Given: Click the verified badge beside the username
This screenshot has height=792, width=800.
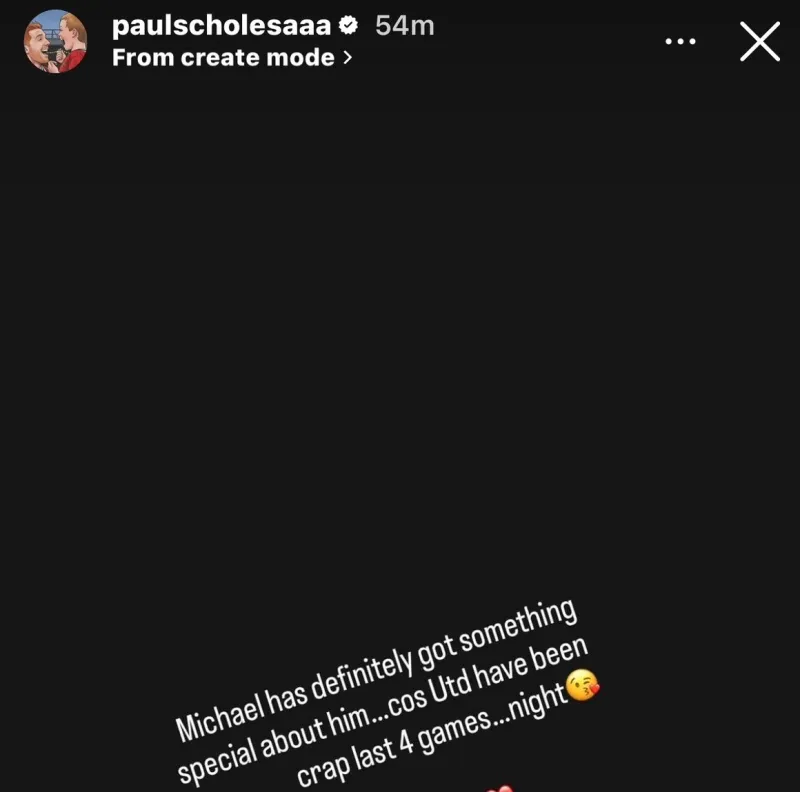Looking at the screenshot, I should 348,25.
